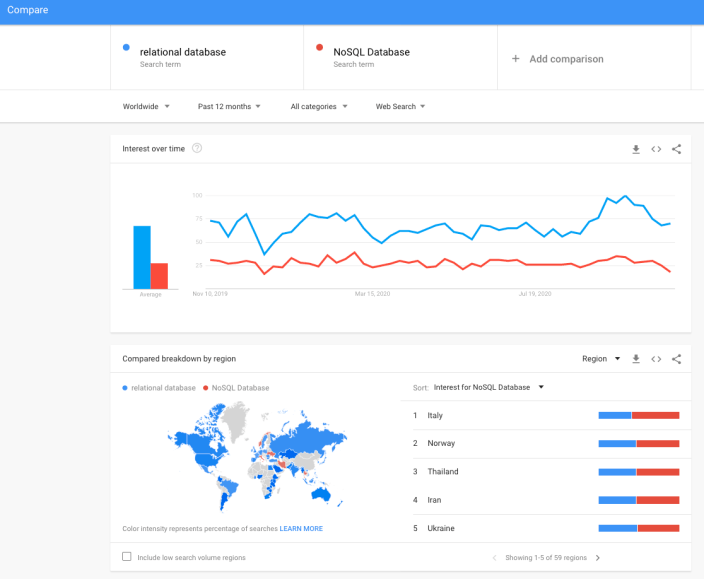This screenshot has height=579, width=704.
Task: Expand the All categories filter
Action: point(319,106)
